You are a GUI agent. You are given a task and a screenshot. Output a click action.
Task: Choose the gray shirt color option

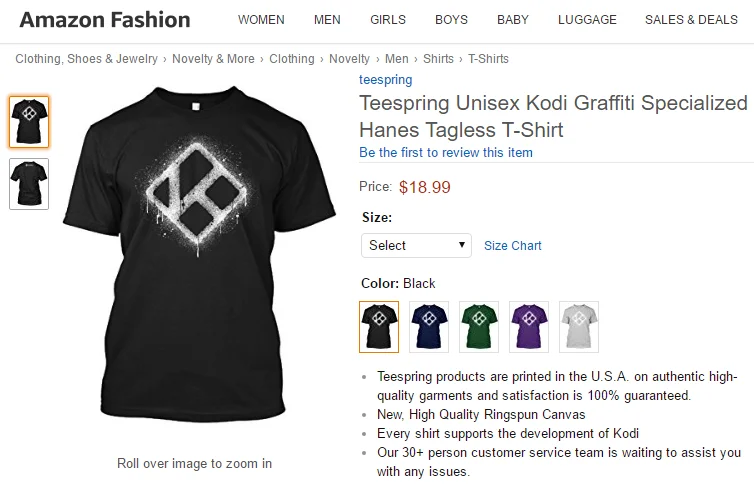[x=579, y=327]
